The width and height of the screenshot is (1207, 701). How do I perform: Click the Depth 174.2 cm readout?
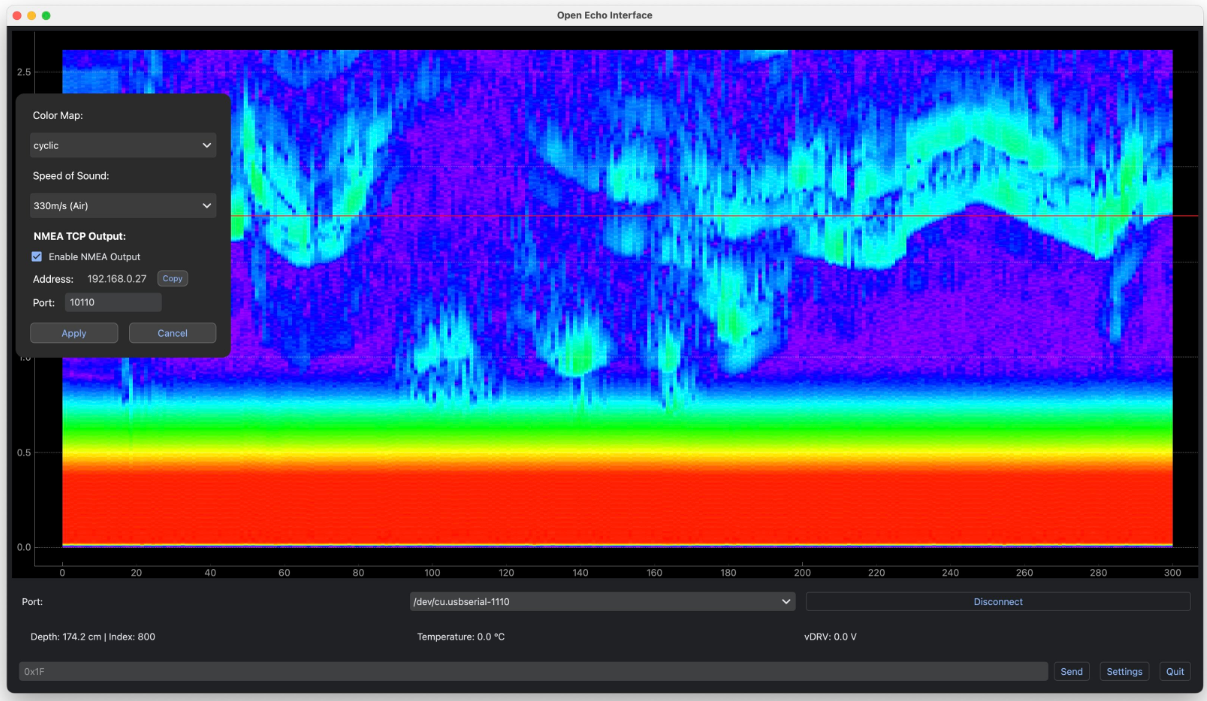[x=92, y=637]
